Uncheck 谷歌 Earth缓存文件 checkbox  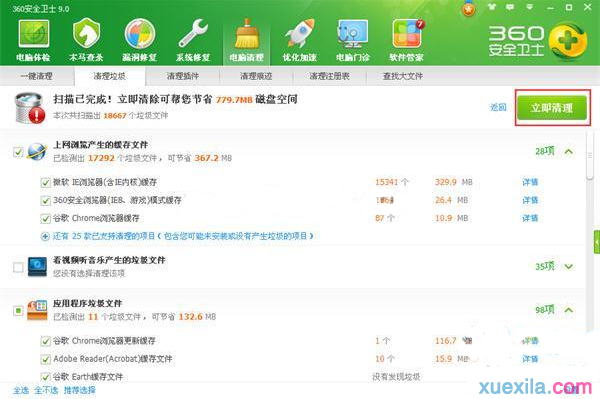coord(45,377)
